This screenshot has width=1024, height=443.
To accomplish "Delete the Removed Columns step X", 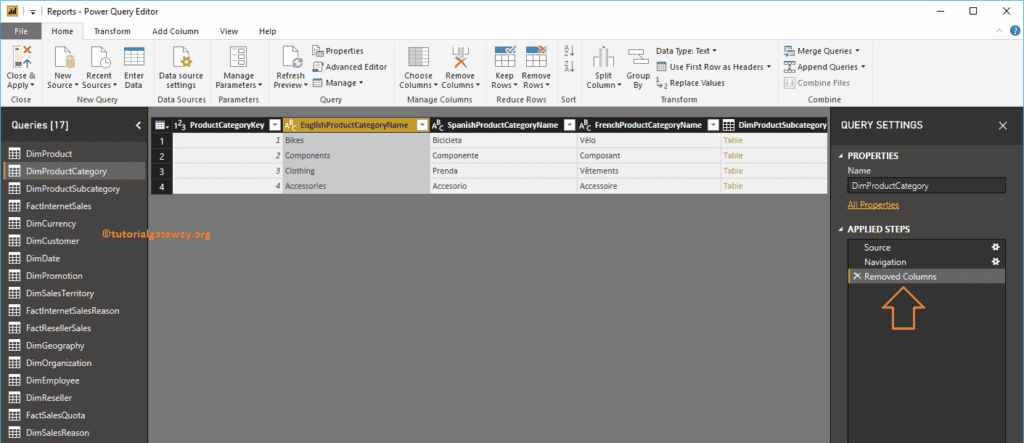I will click(857, 276).
